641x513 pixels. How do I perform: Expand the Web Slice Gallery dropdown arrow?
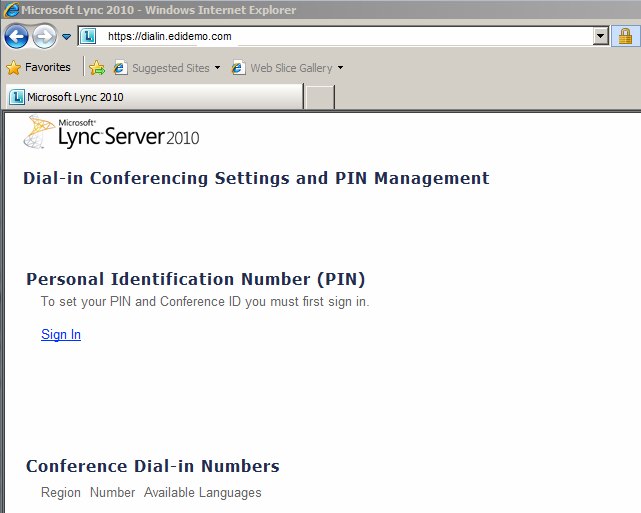pyautogui.click(x=340, y=67)
